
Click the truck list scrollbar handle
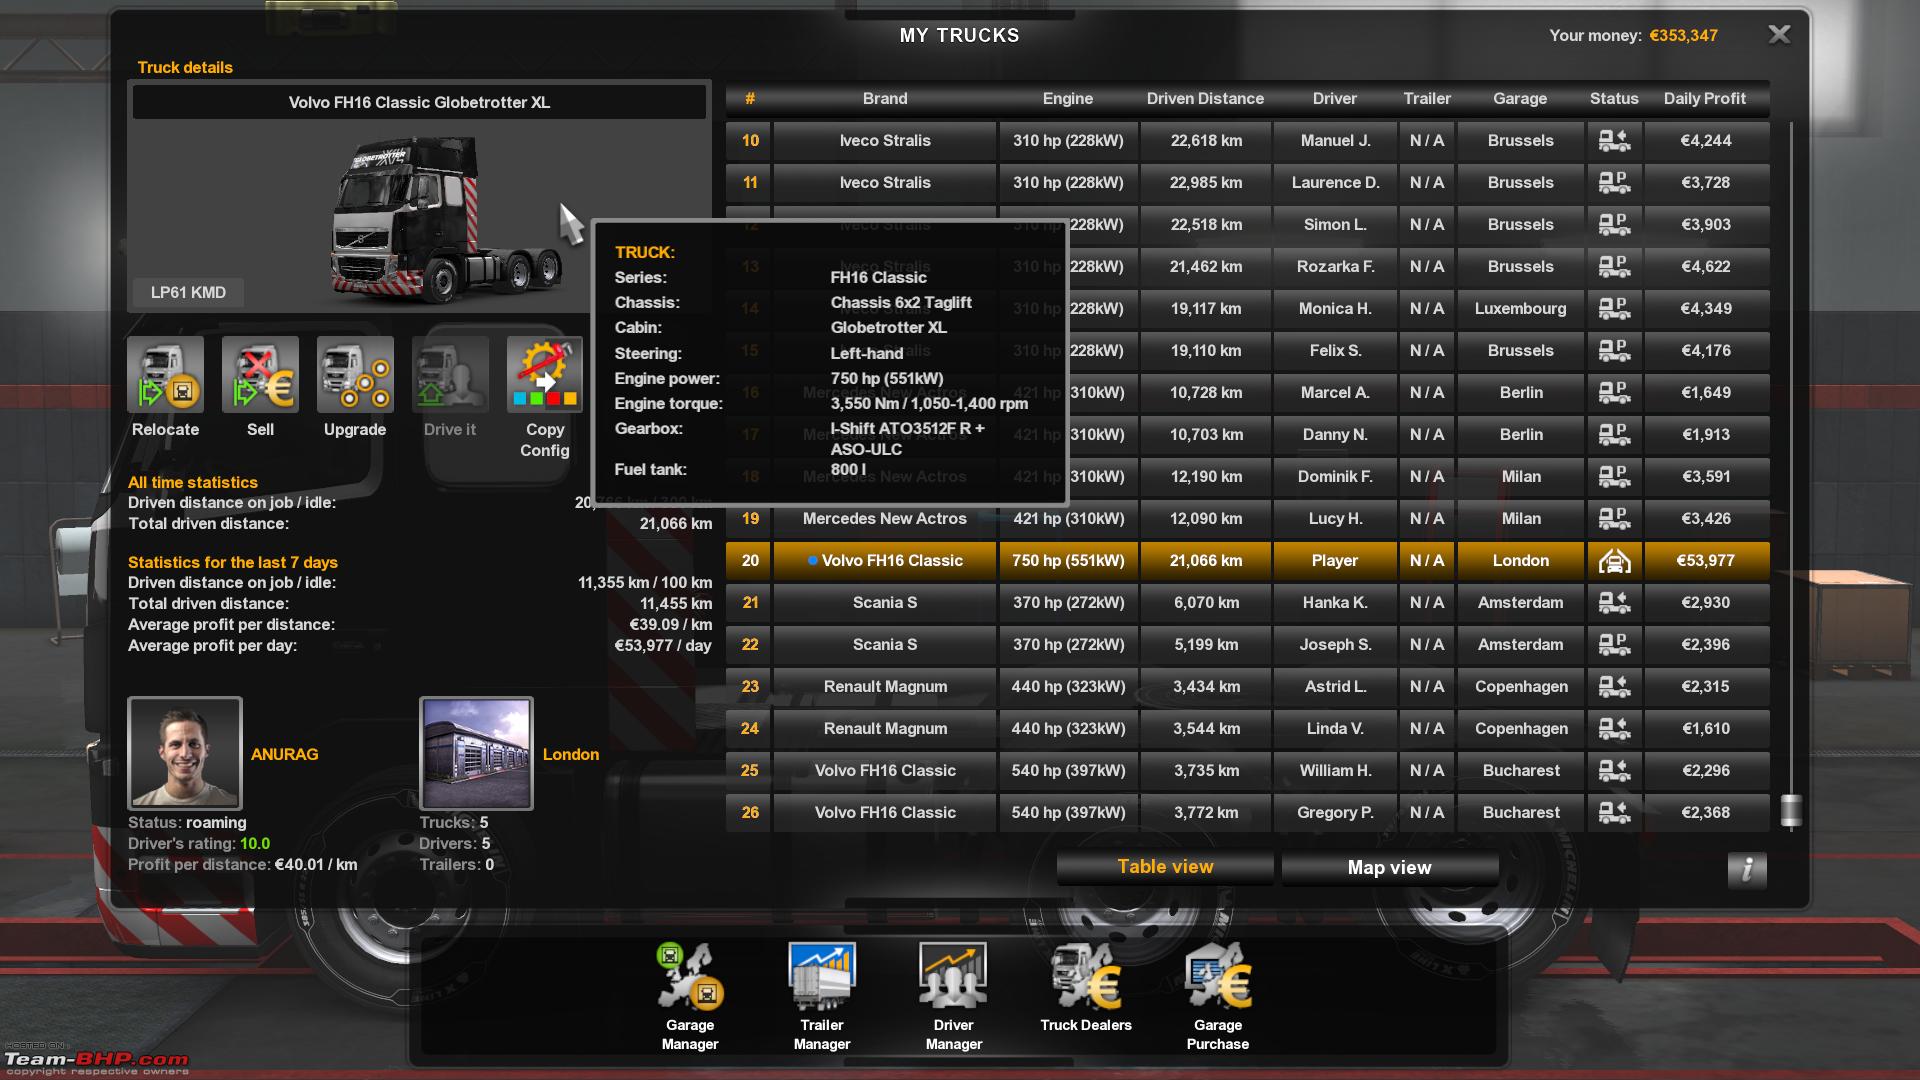point(1791,811)
